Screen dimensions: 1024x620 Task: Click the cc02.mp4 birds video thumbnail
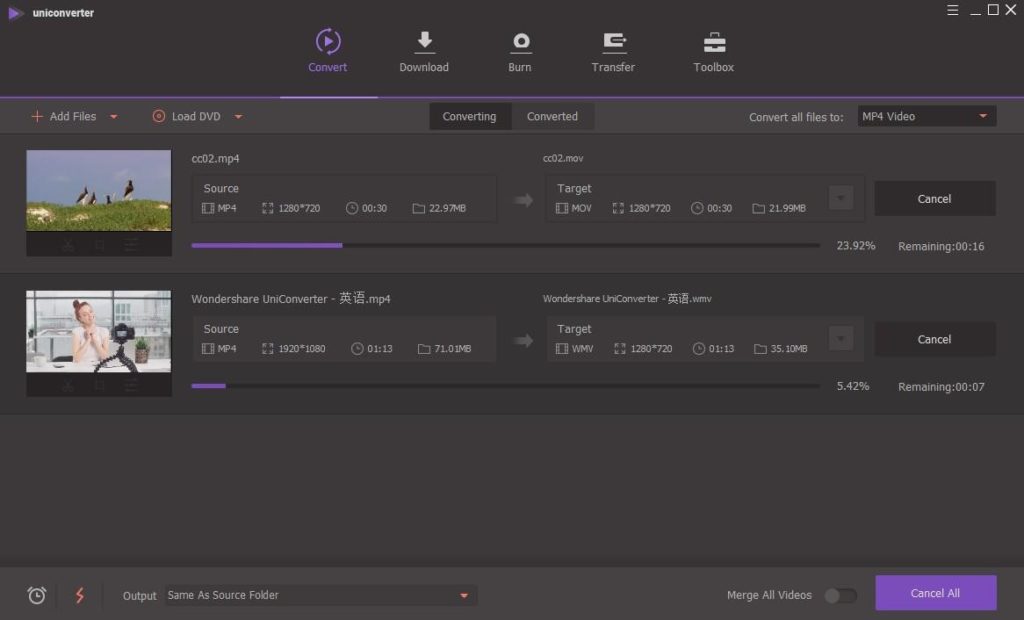point(98,190)
